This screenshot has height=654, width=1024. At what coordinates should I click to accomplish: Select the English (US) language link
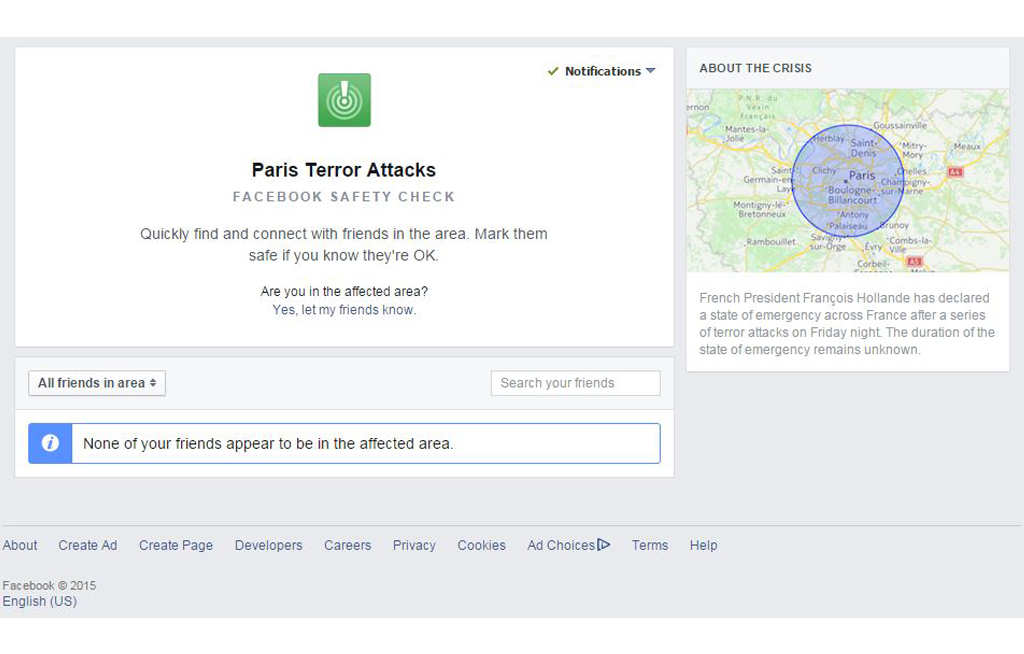[x=40, y=601]
